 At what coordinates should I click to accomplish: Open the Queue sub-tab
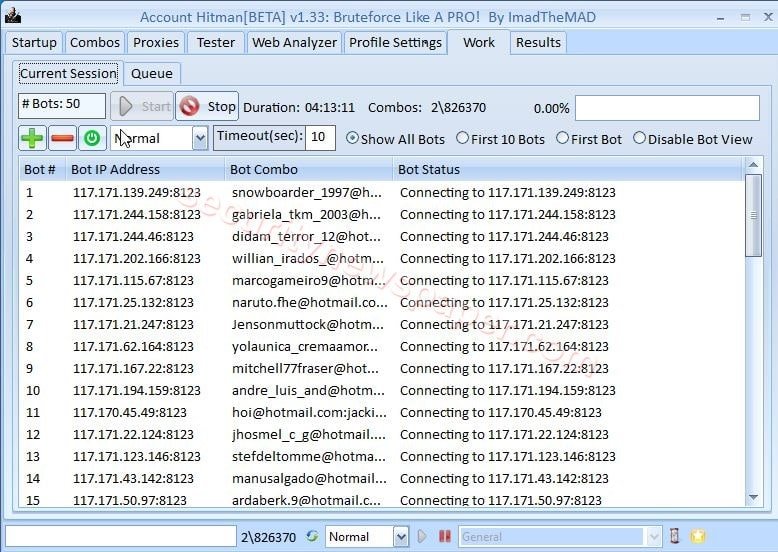click(152, 73)
